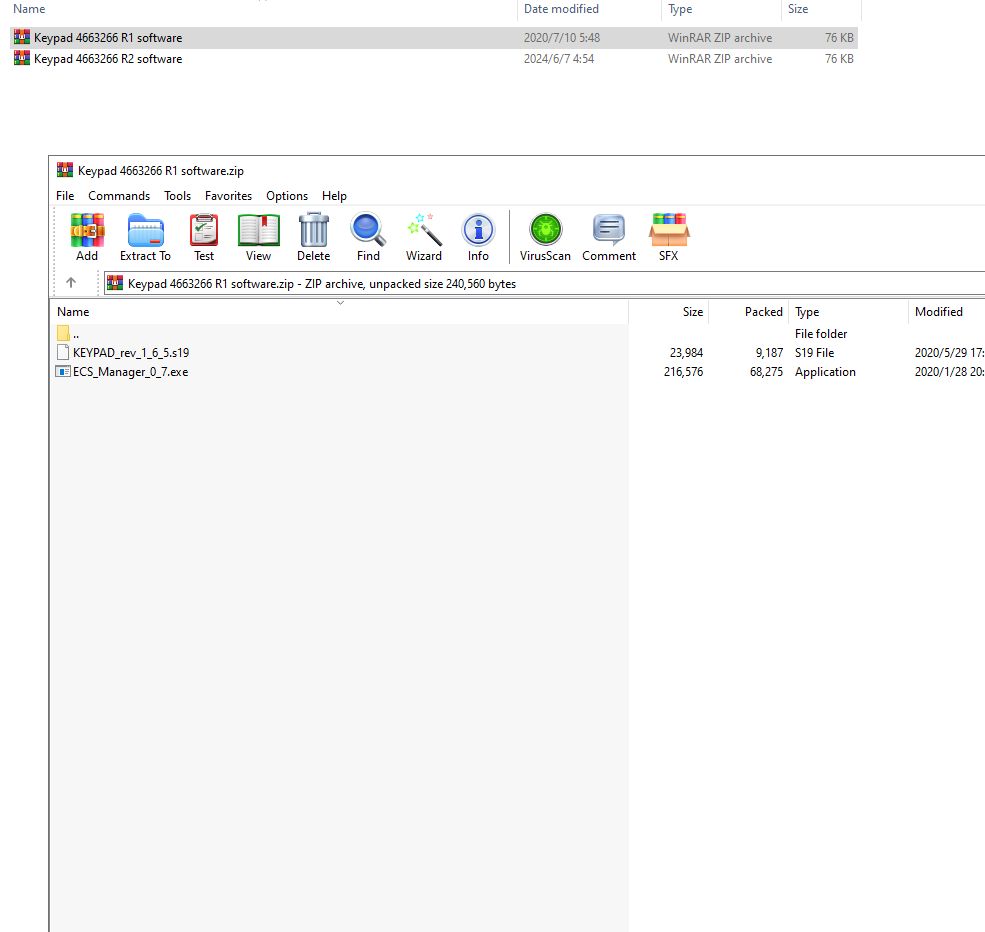Click Keypad 4663266 R1 software archive icon

tap(22, 37)
